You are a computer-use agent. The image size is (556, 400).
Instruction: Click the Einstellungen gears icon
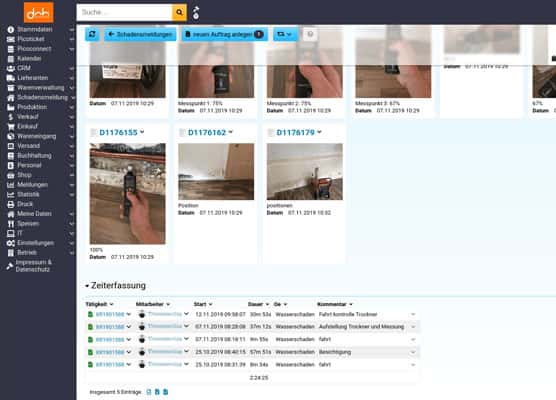point(11,243)
